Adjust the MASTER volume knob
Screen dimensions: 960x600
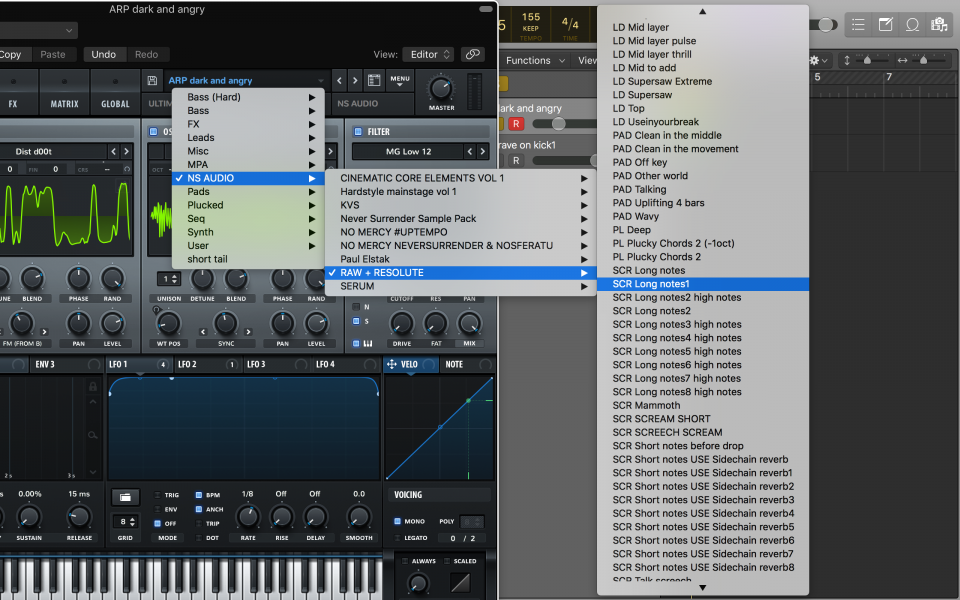point(441,89)
